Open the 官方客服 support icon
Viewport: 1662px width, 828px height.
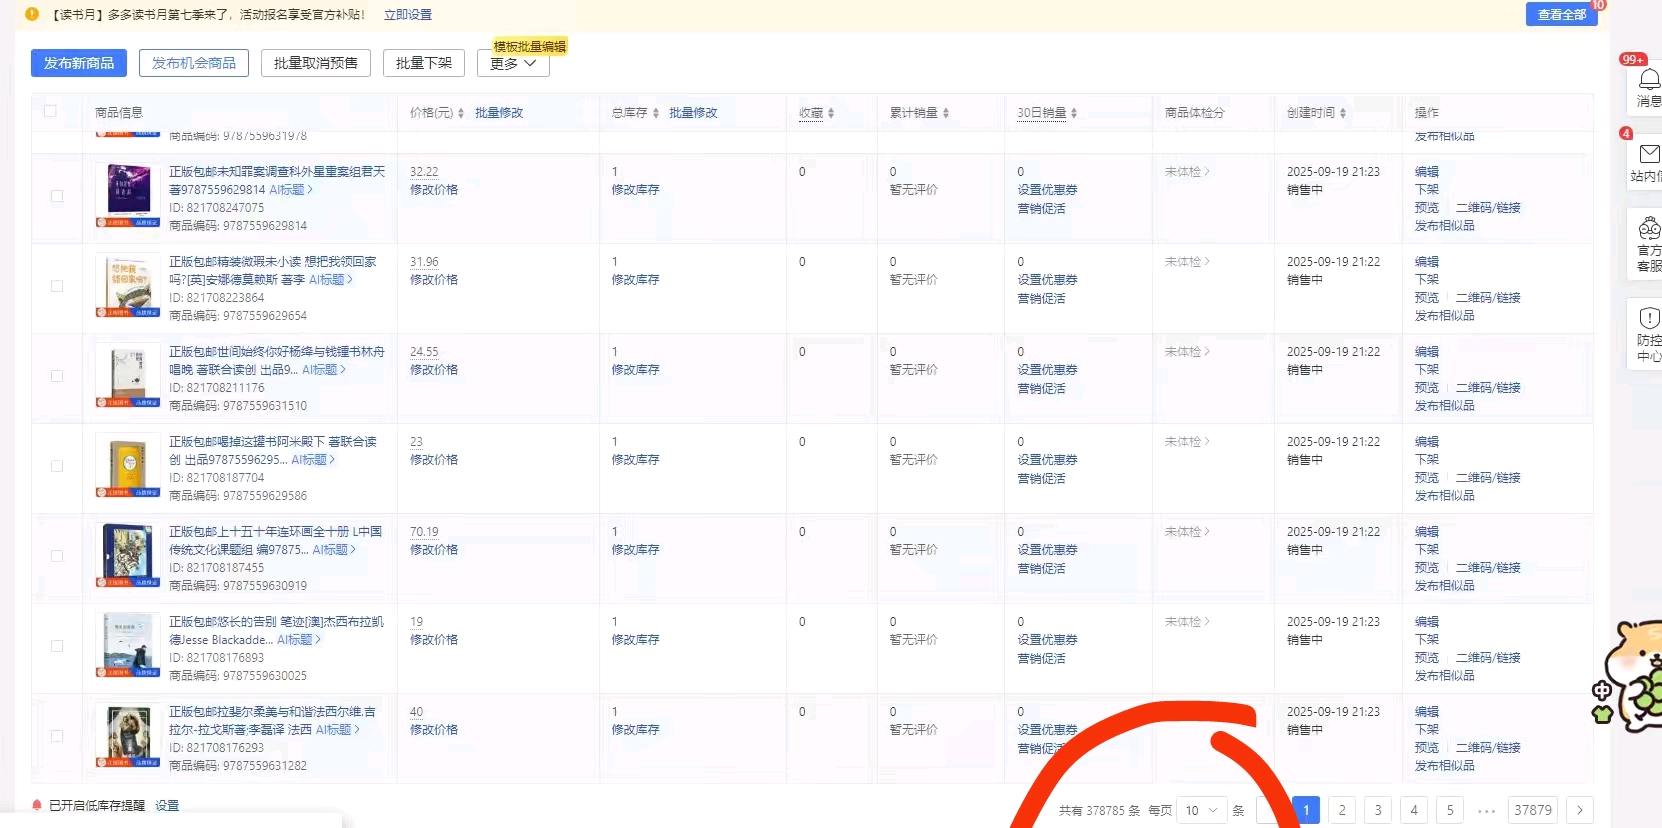(1649, 229)
